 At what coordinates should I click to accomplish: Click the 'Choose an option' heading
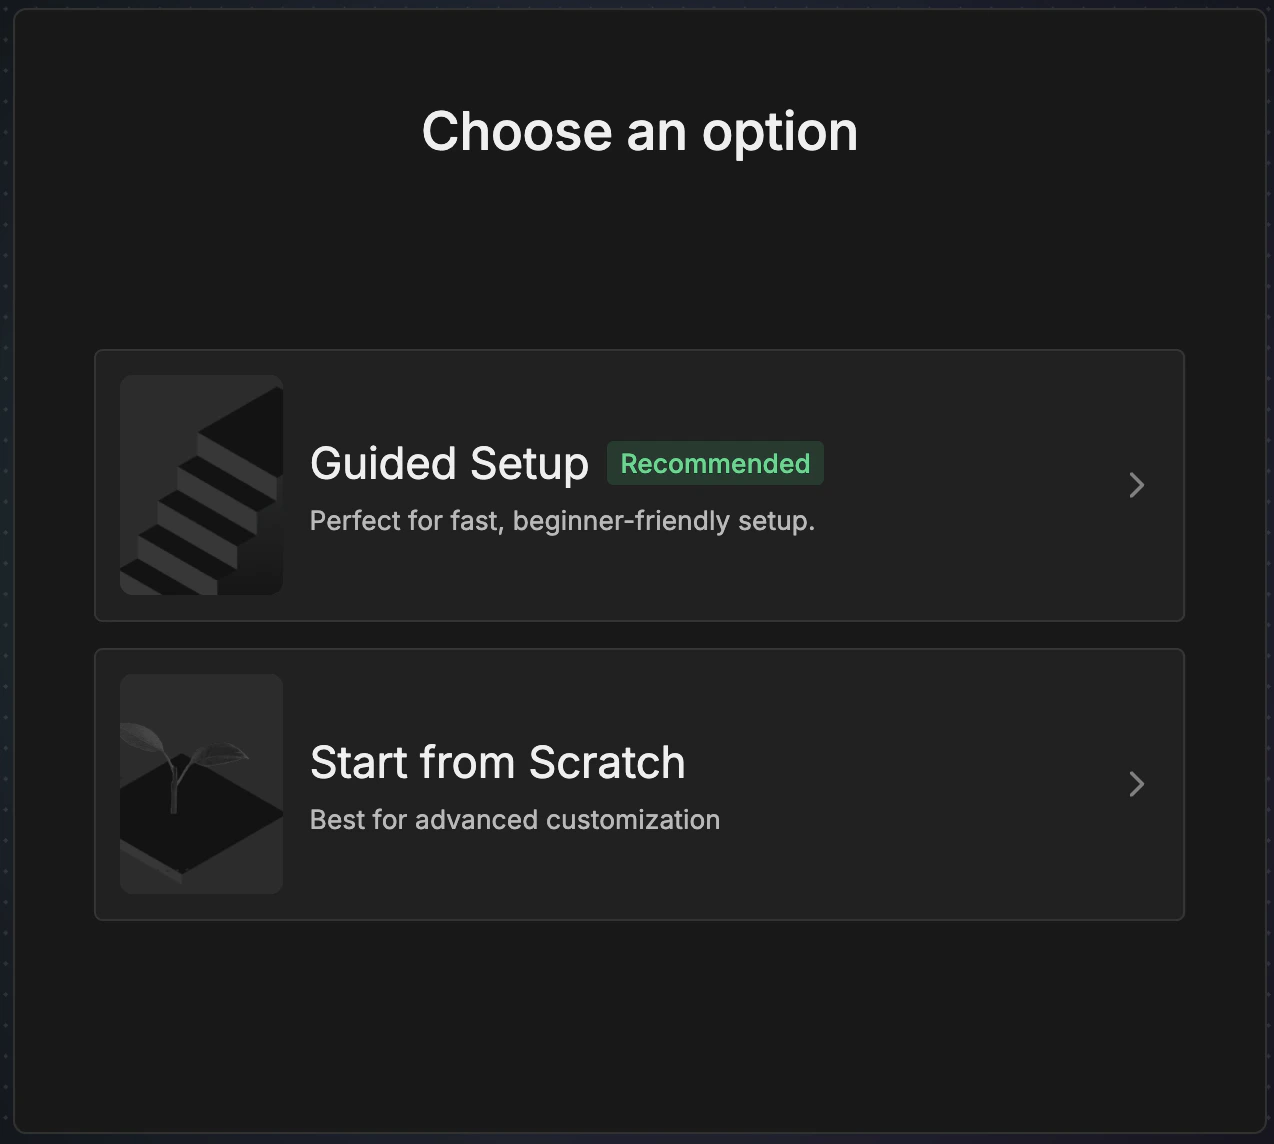640,131
